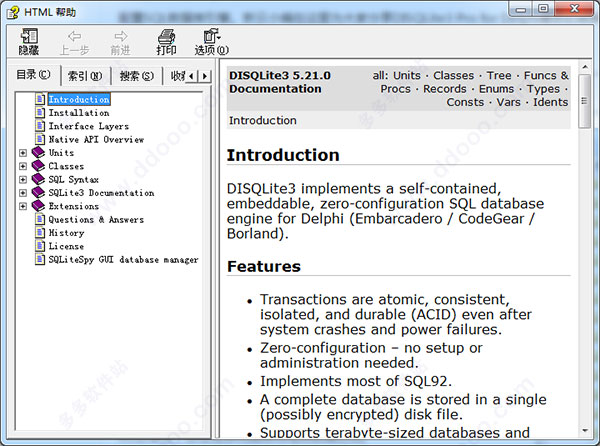Image resolution: width=600 pixels, height=446 pixels.
Task: Open the Consts link in header
Action: click(x=465, y=103)
